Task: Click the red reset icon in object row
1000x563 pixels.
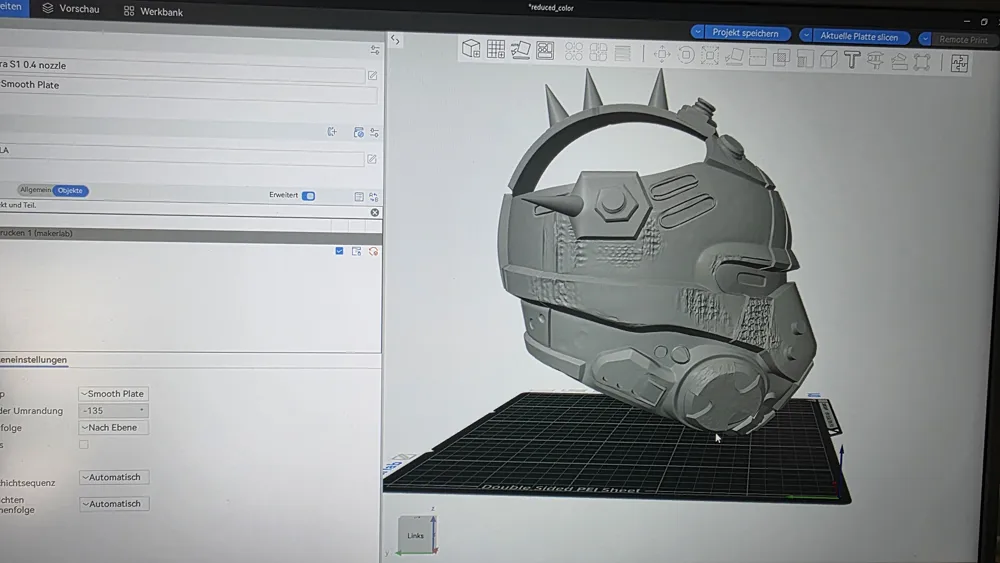Action: (373, 252)
